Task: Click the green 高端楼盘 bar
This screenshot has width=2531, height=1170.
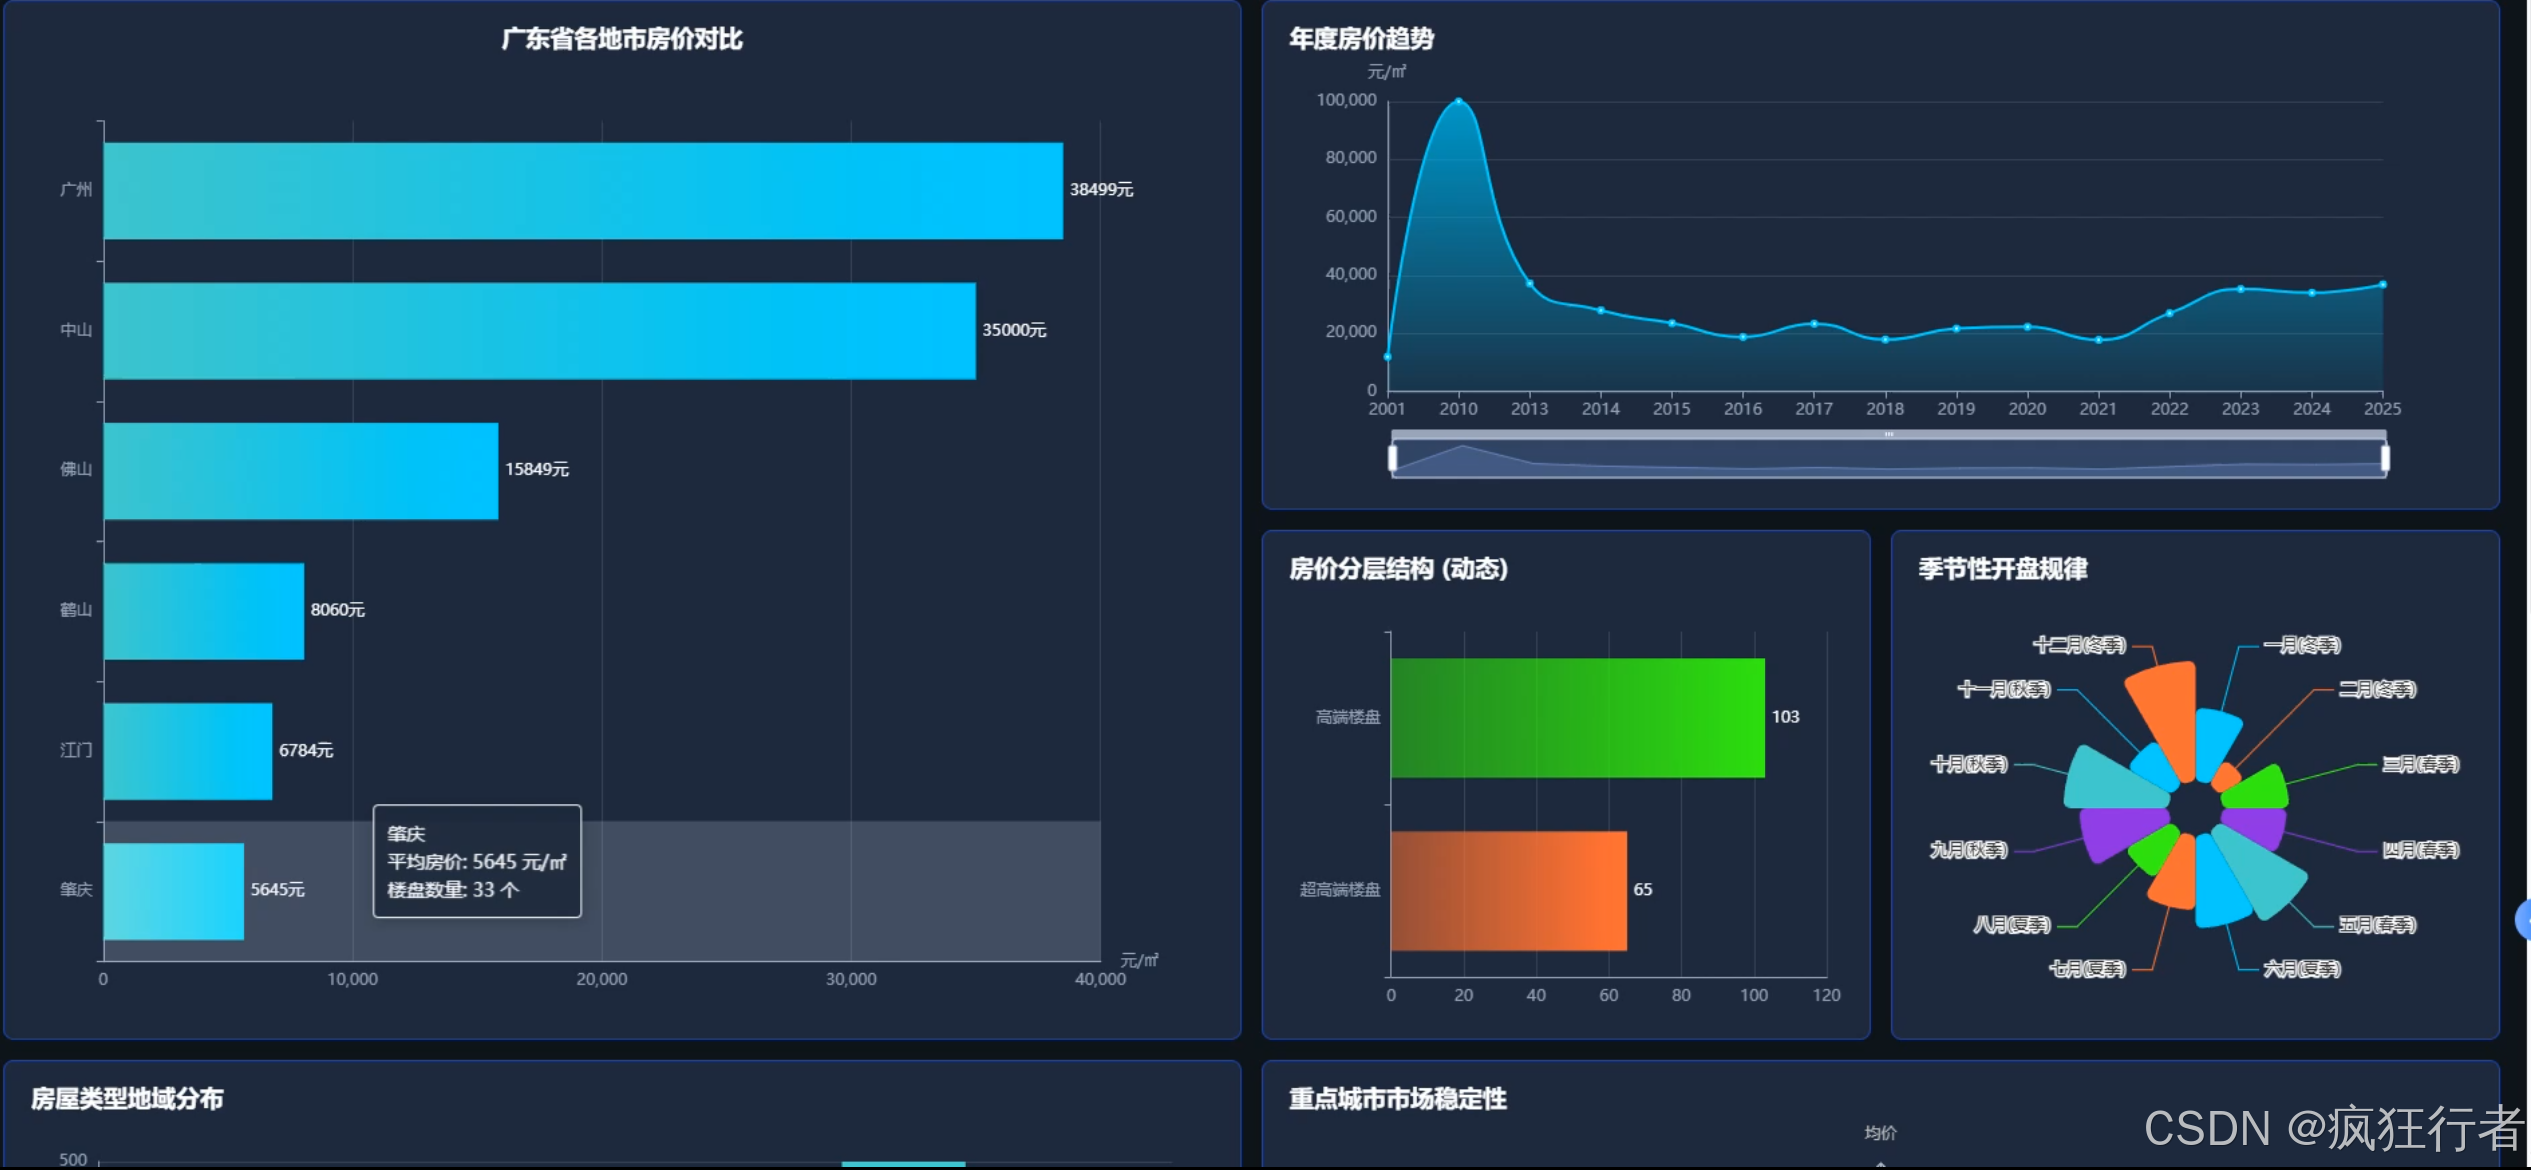Action: [1577, 717]
